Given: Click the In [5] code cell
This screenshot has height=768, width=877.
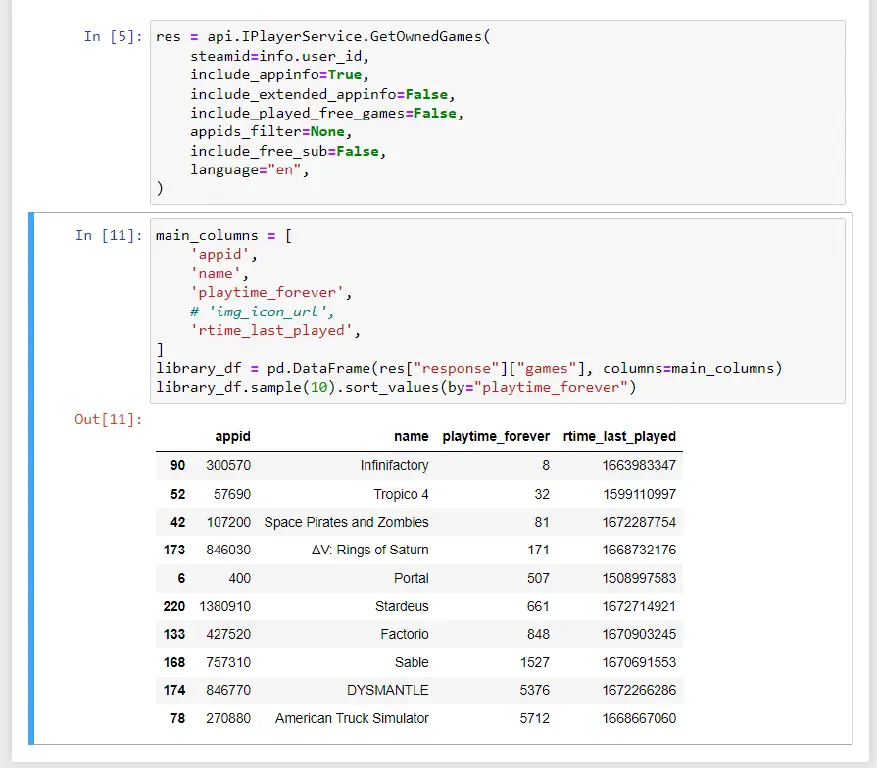Looking at the screenshot, I should (497, 112).
